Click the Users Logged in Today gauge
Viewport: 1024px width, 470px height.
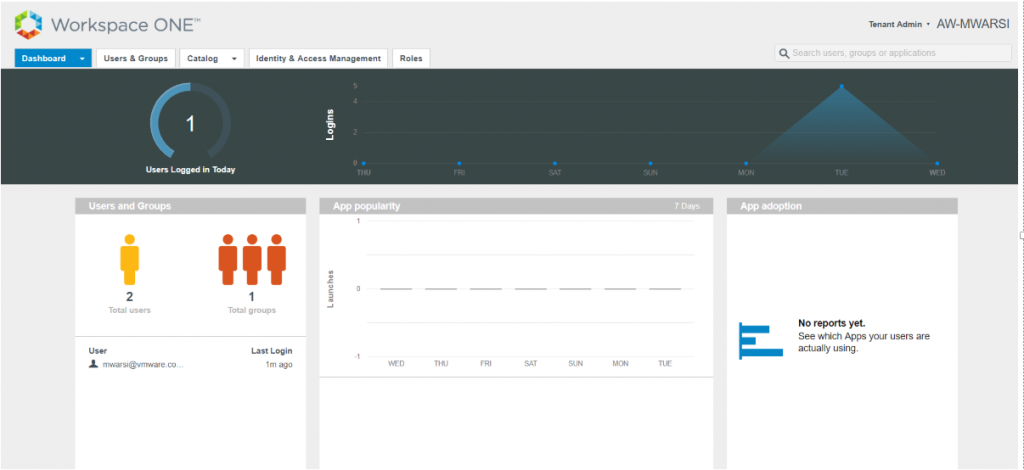tap(190, 121)
